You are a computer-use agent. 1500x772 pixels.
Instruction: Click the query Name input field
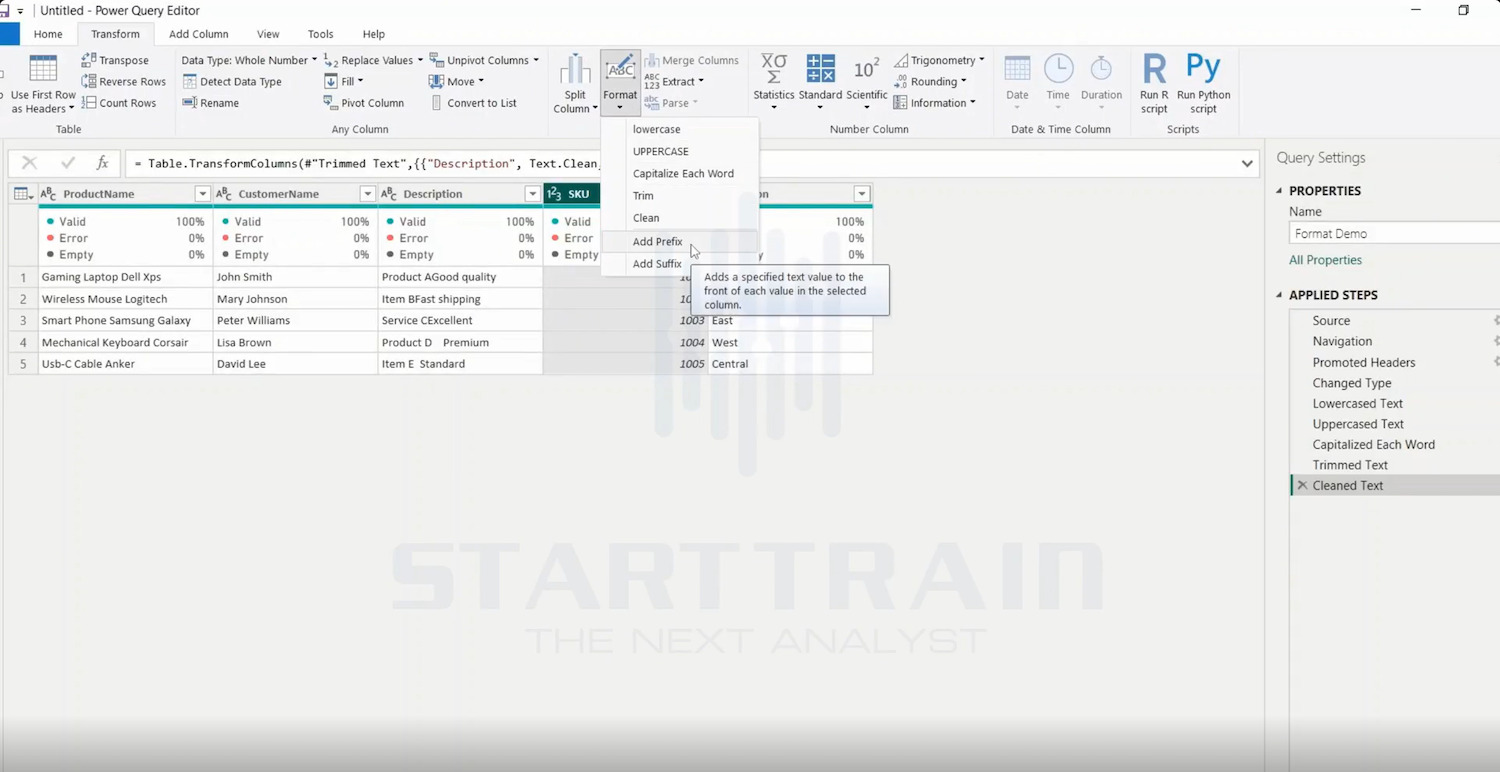(x=1394, y=233)
